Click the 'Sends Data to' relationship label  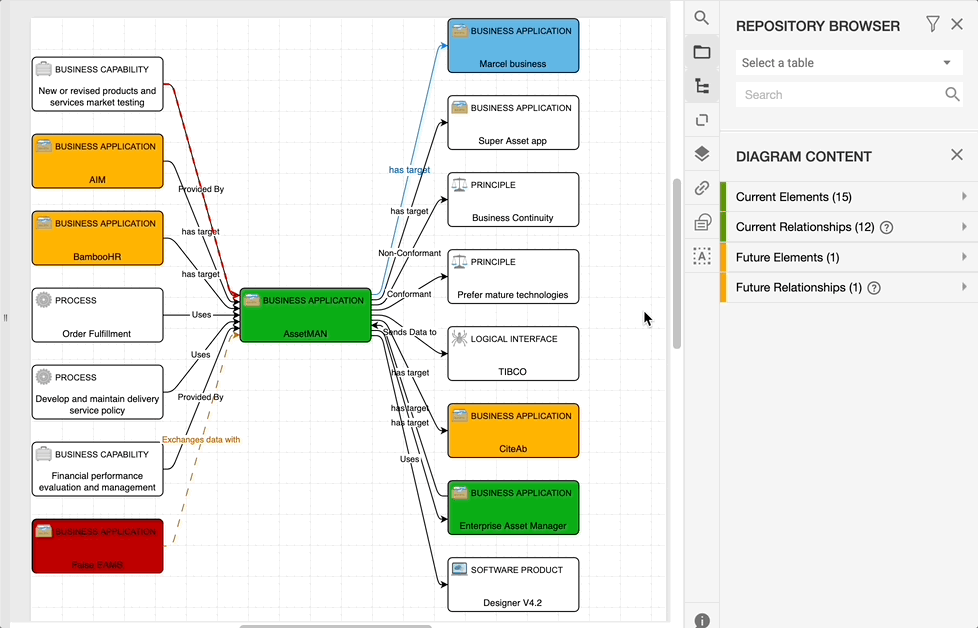coord(410,332)
